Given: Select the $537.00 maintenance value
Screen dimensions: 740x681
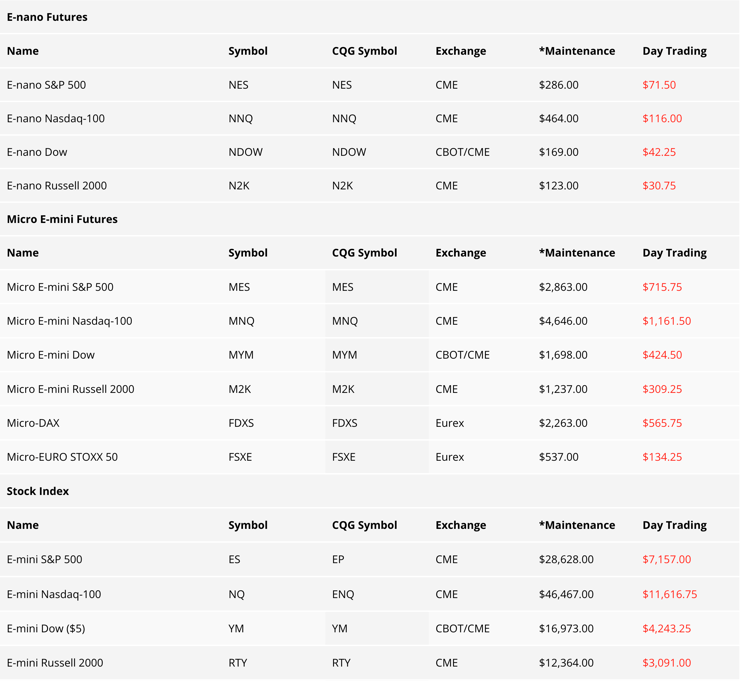Looking at the screenshot, I should (558, 457).
